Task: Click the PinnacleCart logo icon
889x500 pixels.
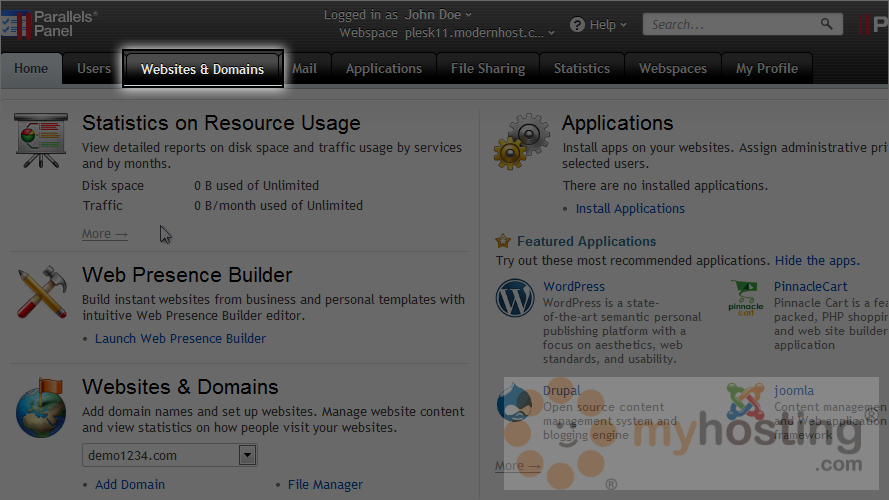Action: (x=746, y=298)
